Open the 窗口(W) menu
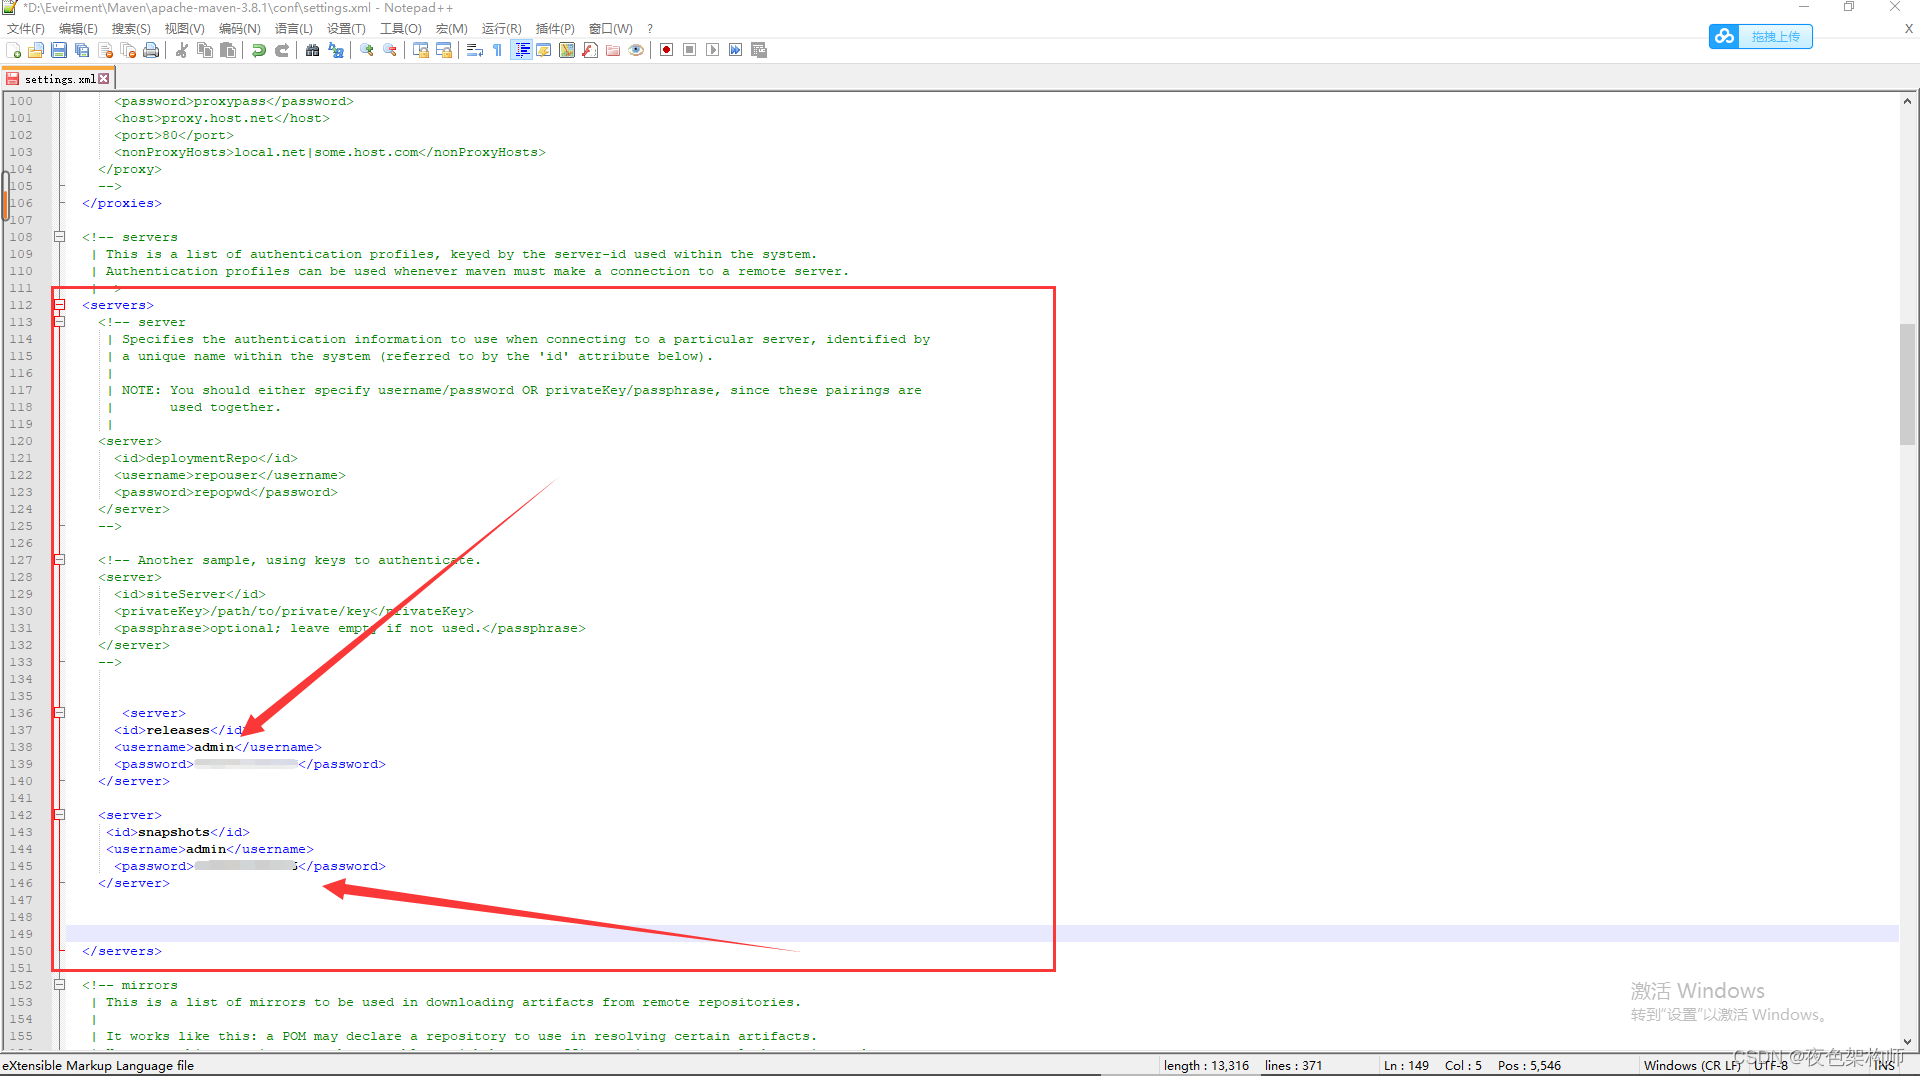 [x=611, y=29]
